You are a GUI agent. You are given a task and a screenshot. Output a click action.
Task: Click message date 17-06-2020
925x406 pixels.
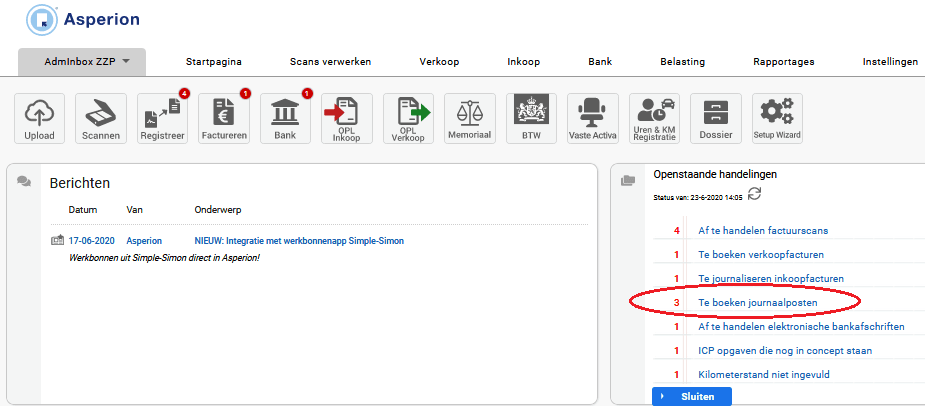pos(91,241)
